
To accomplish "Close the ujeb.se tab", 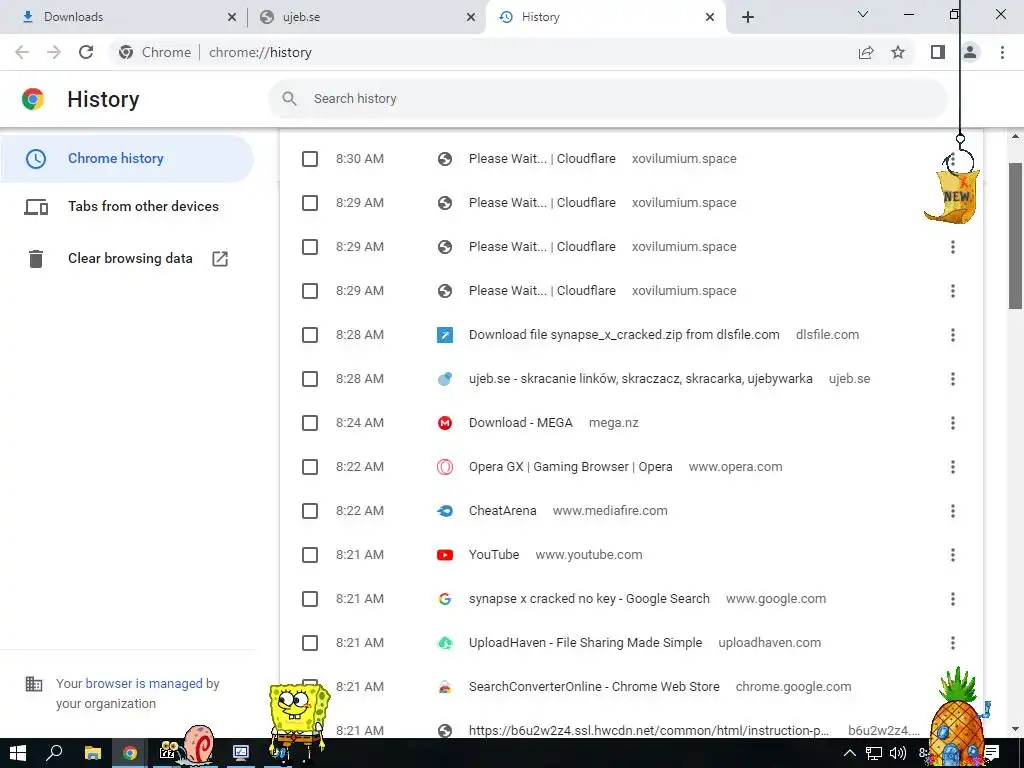I will [x=471, y=17].
